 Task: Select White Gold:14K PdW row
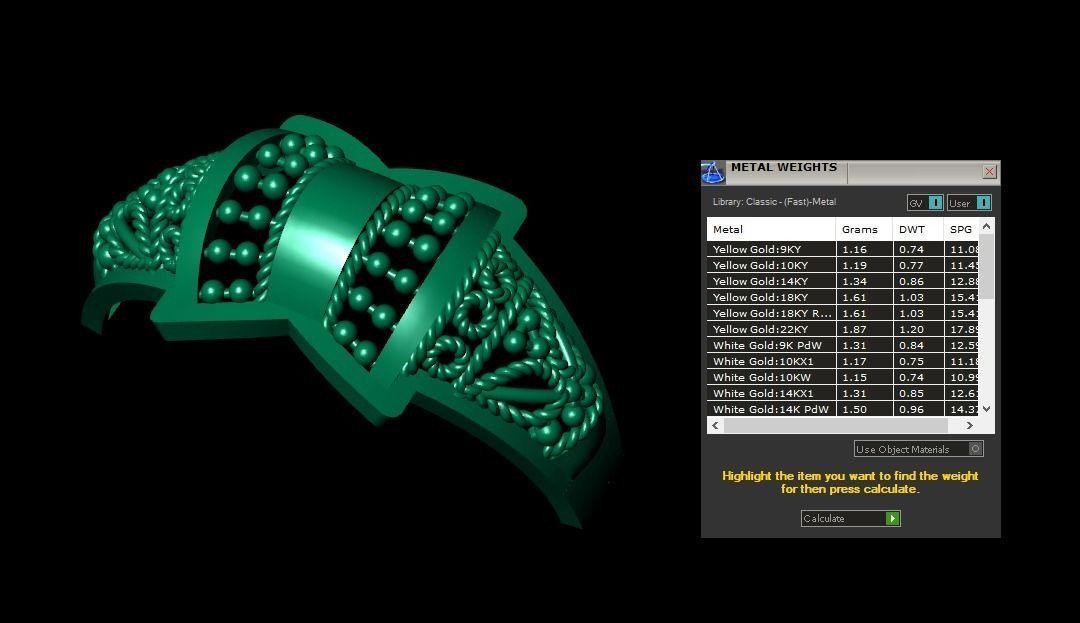pos(842,409)
